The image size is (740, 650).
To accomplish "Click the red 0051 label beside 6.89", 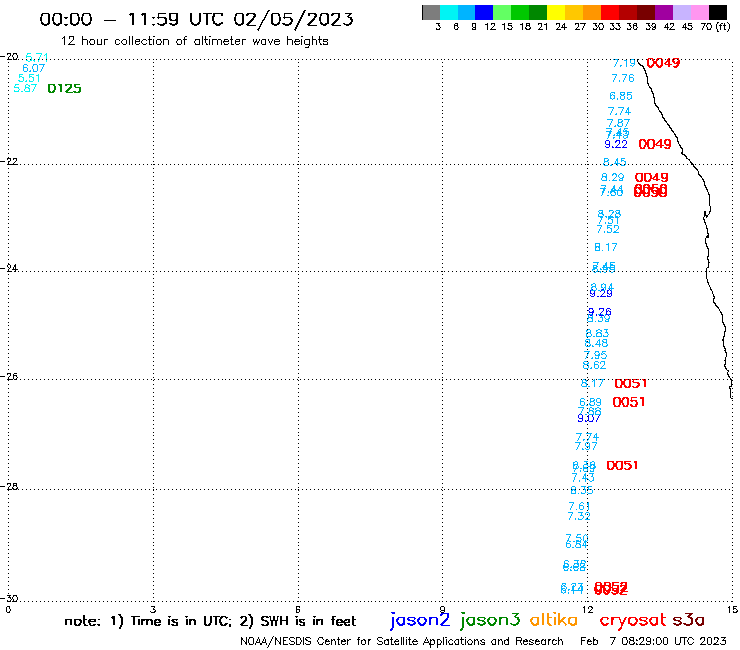I will click(x=629, y=402).
